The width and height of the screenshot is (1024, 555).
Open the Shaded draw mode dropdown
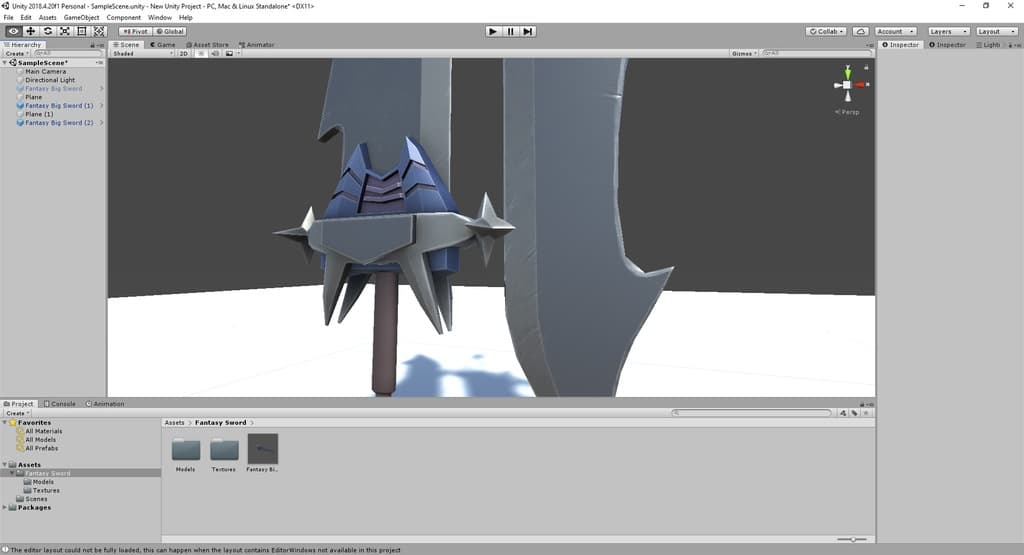pyautogui.click(x=142, y=53)
